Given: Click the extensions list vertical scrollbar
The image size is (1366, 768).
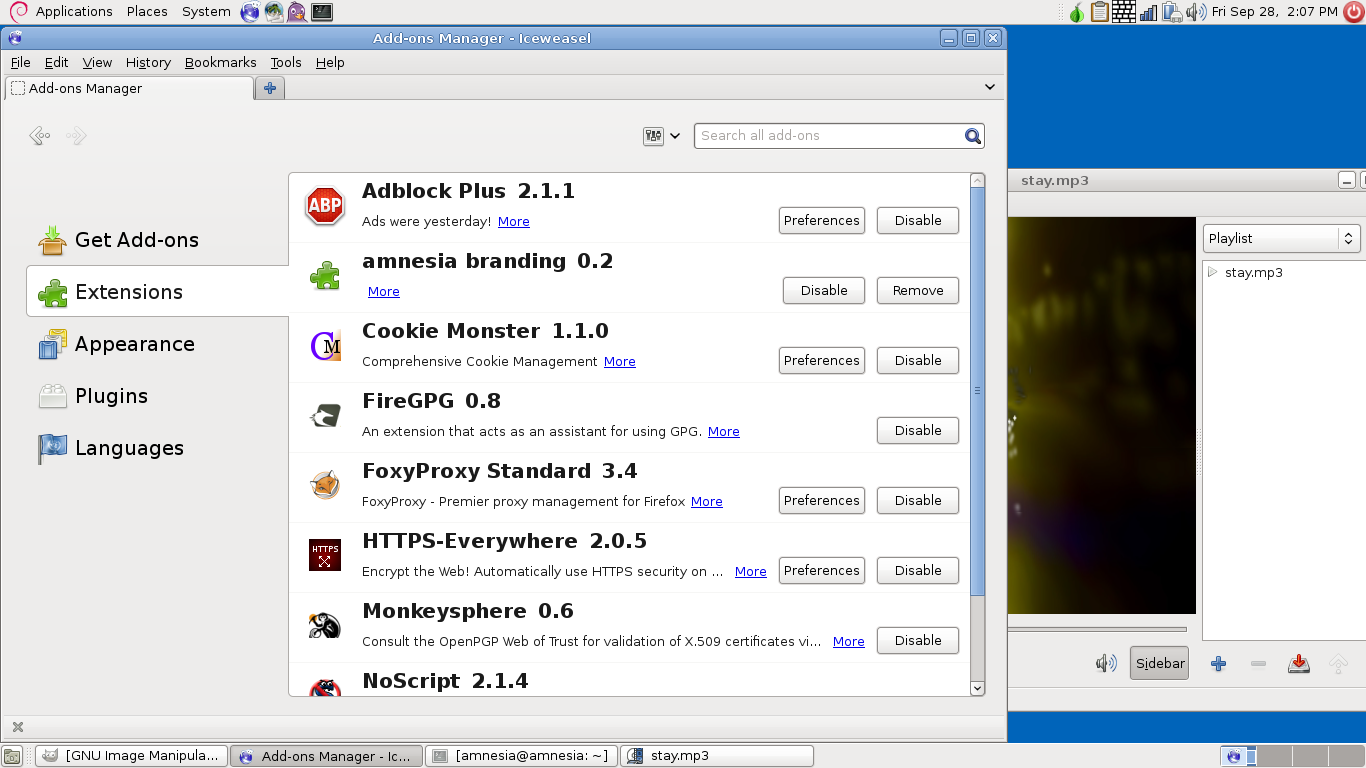Looking at the screenshot, I should pyautogui.click(x=978, y=390).
